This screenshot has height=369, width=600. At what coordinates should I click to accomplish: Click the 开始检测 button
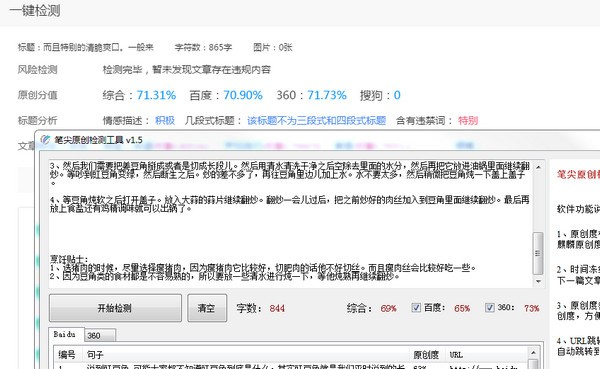pyautogui.click(x=115, y=308)
